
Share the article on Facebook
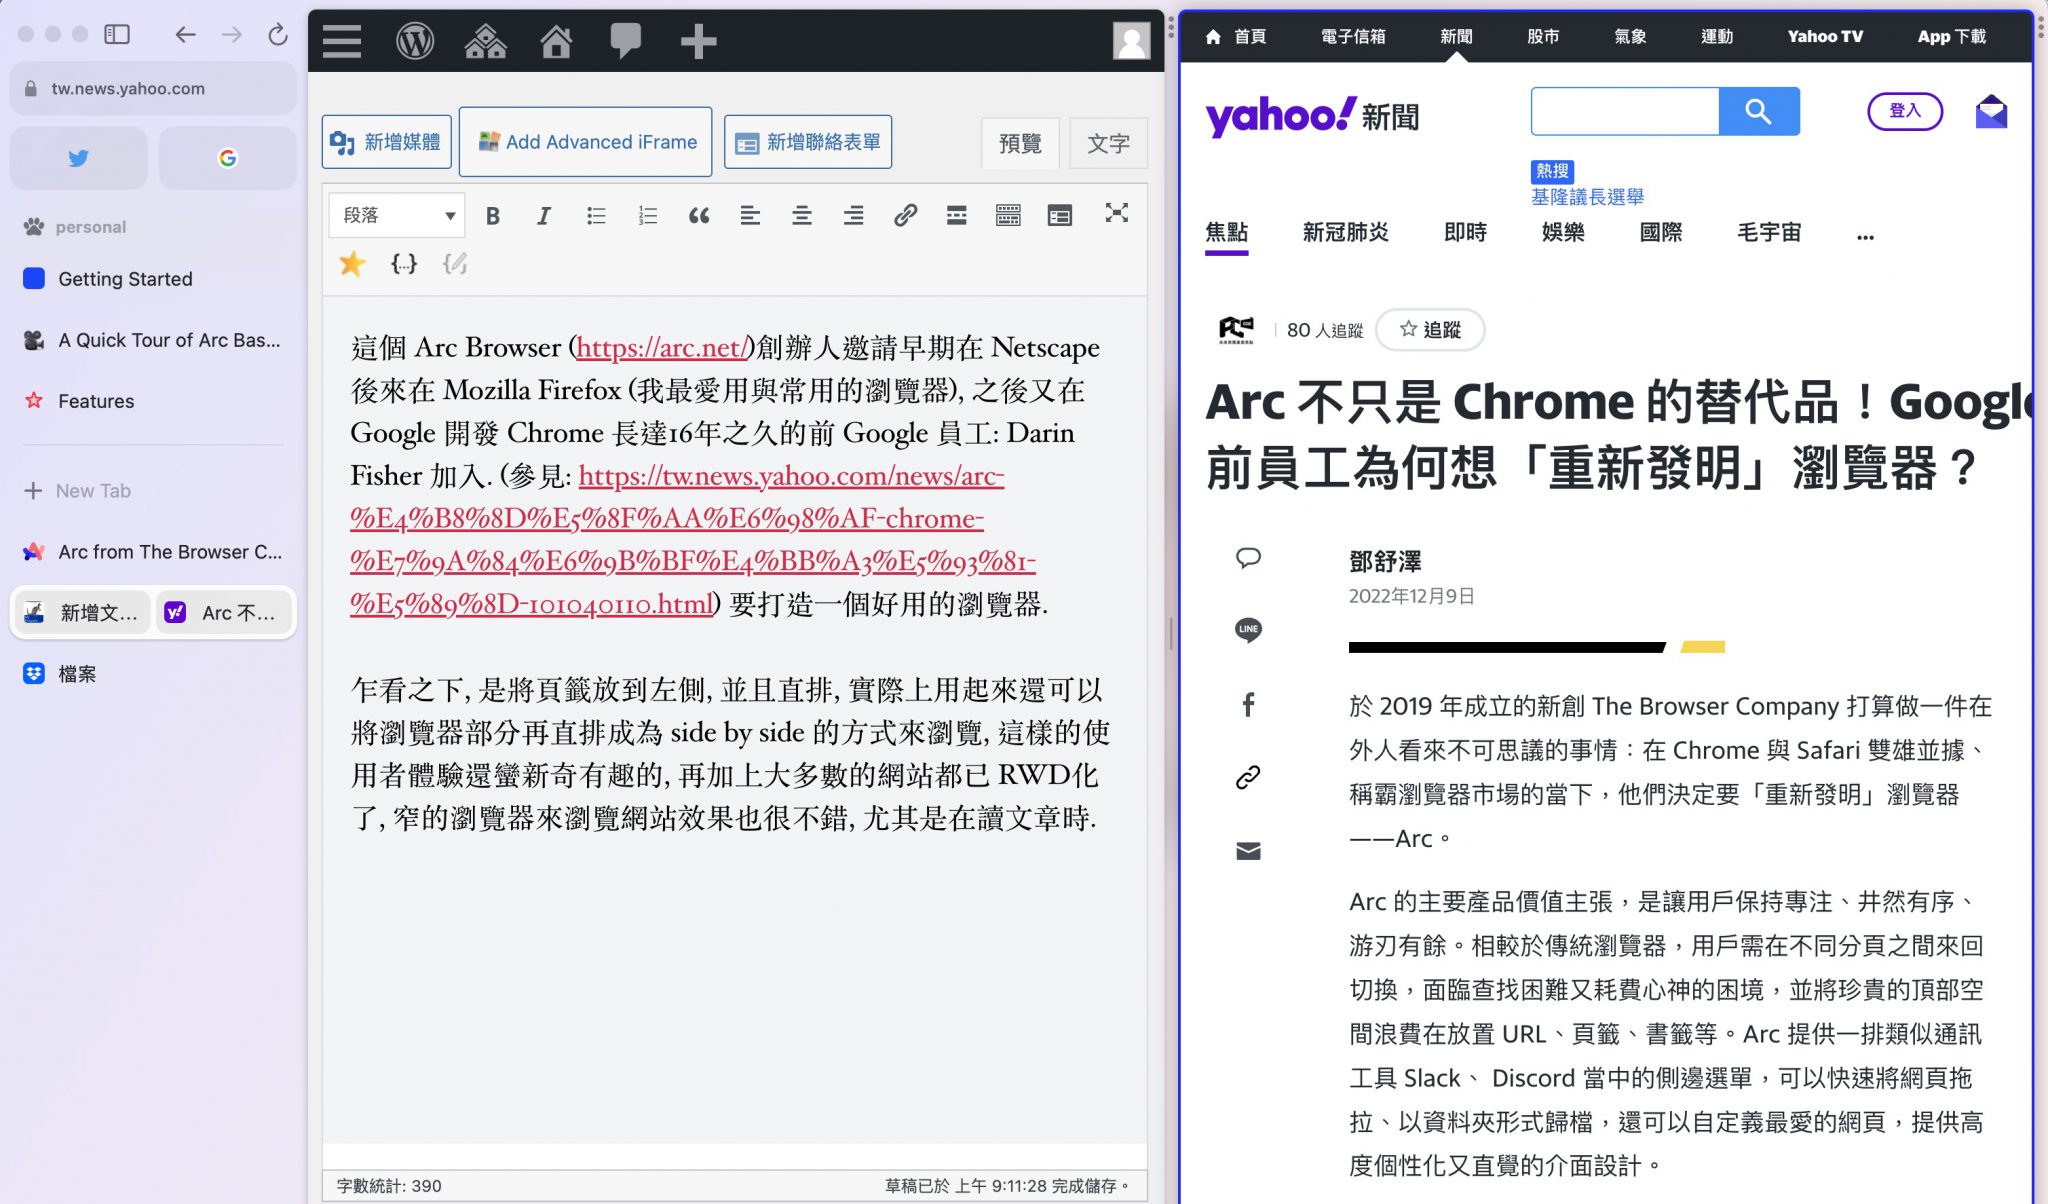[x=1248, y=705]
